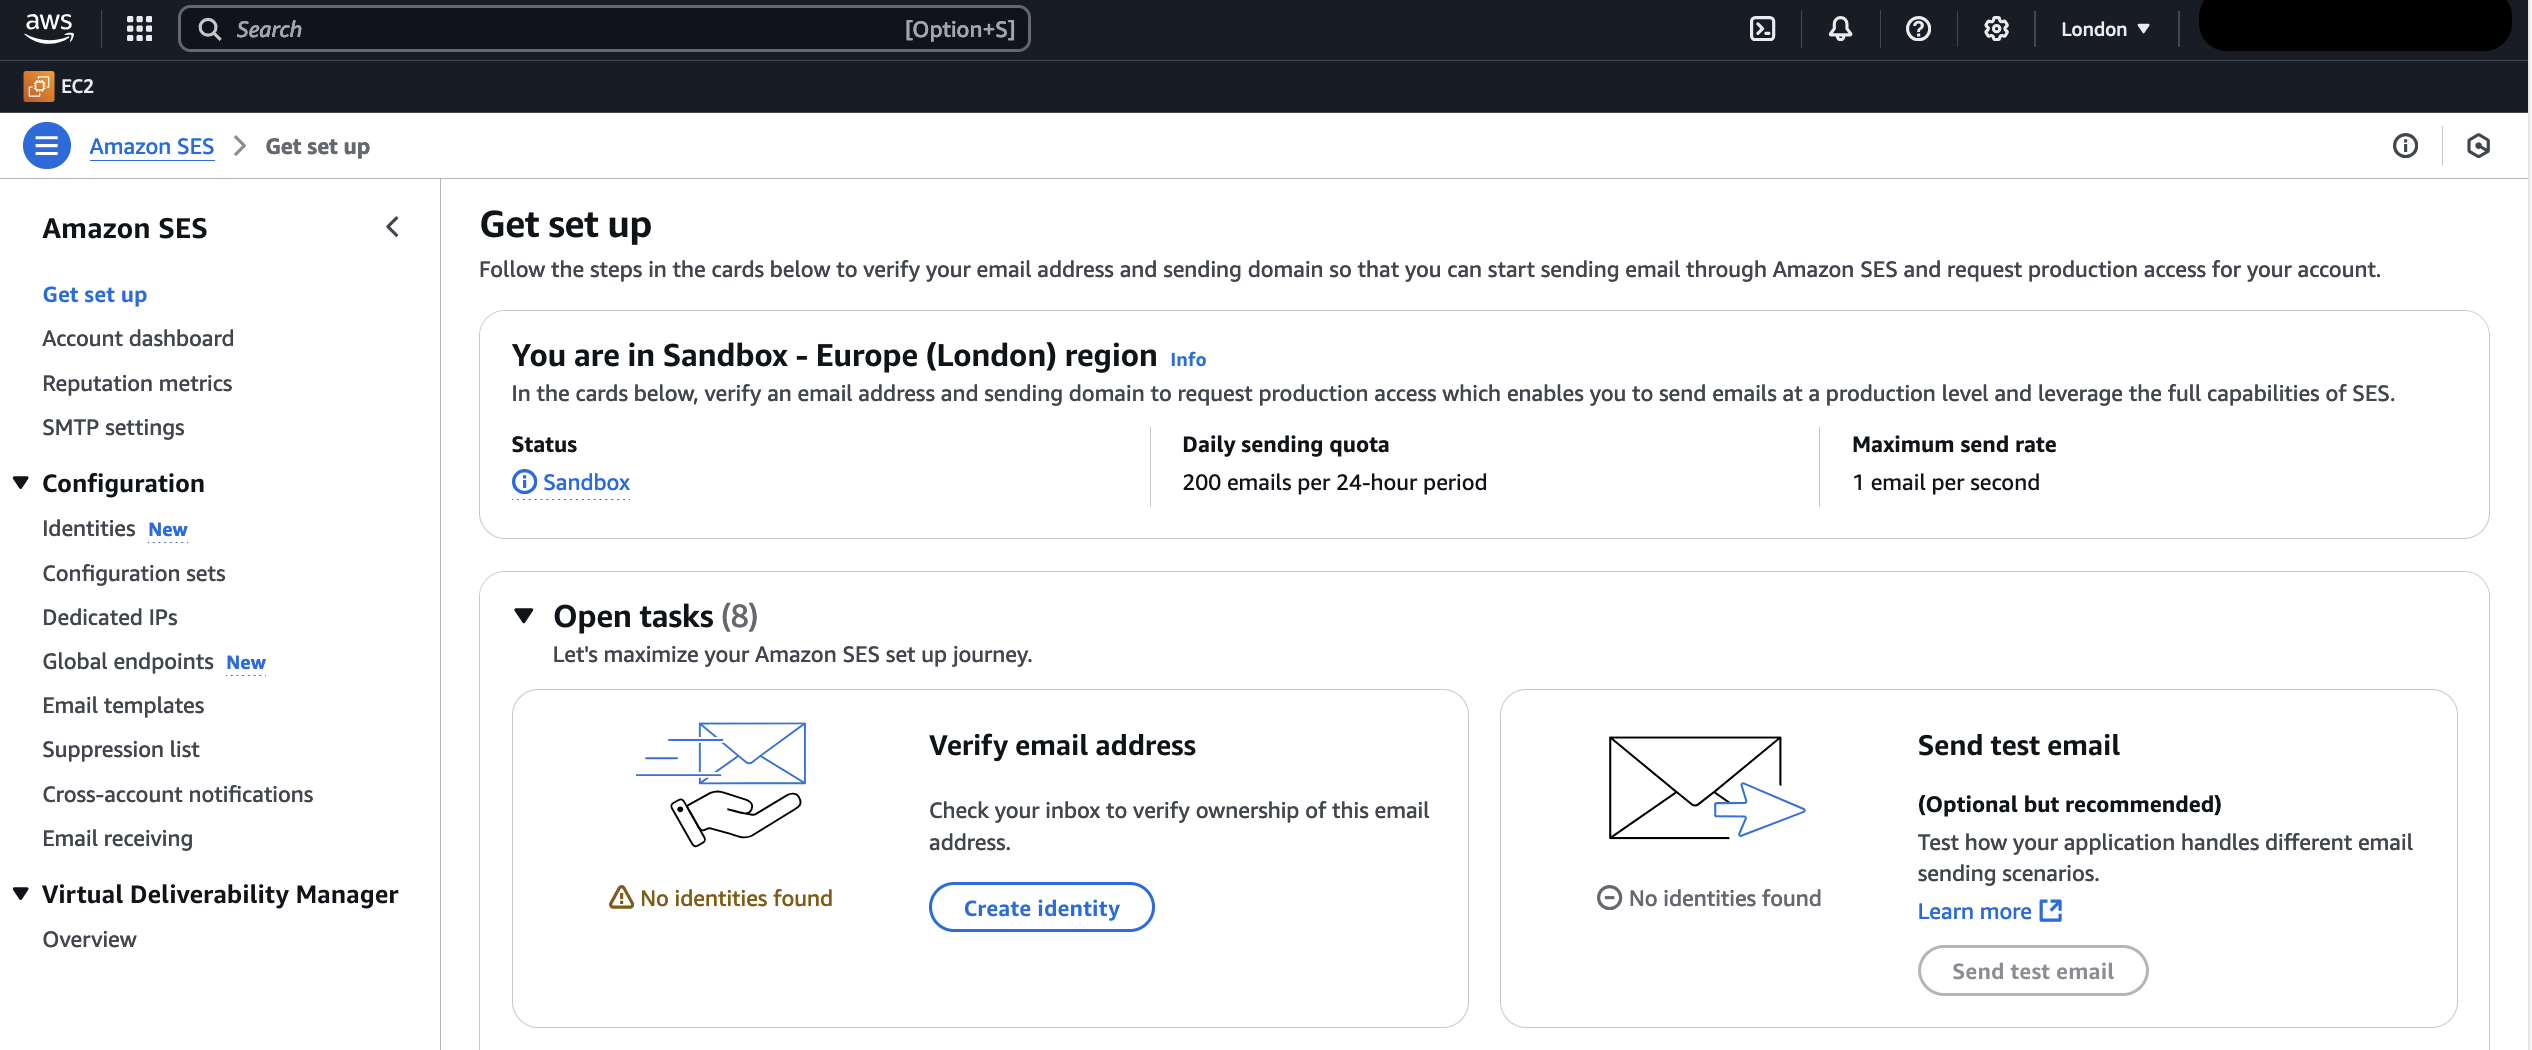This screenshot has height=1050, width=2532.
Task: Open SMTP settings
Action: pos(113,427)
